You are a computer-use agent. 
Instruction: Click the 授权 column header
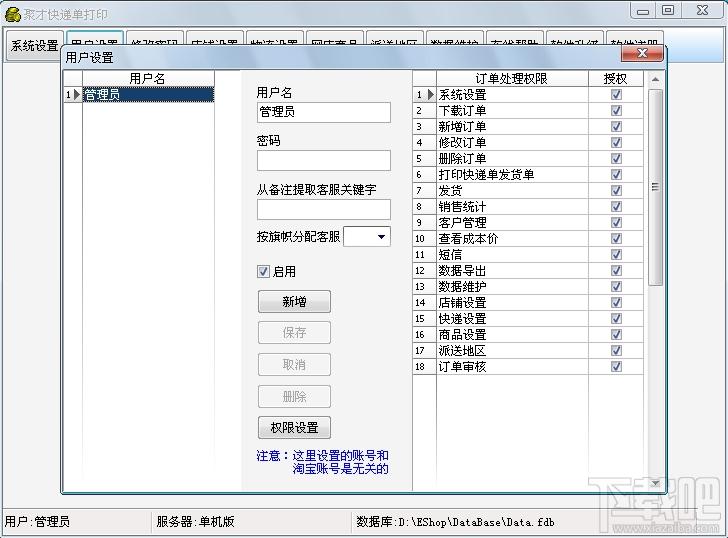(616, 78)
